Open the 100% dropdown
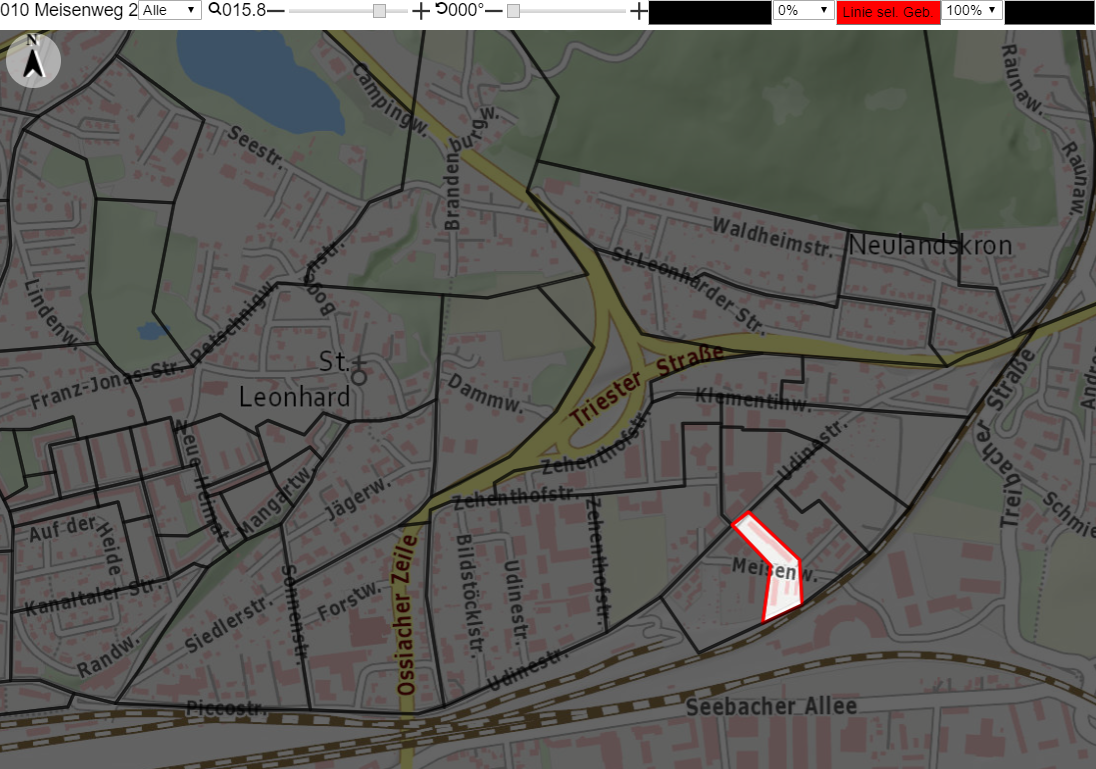 pos(972,10)
